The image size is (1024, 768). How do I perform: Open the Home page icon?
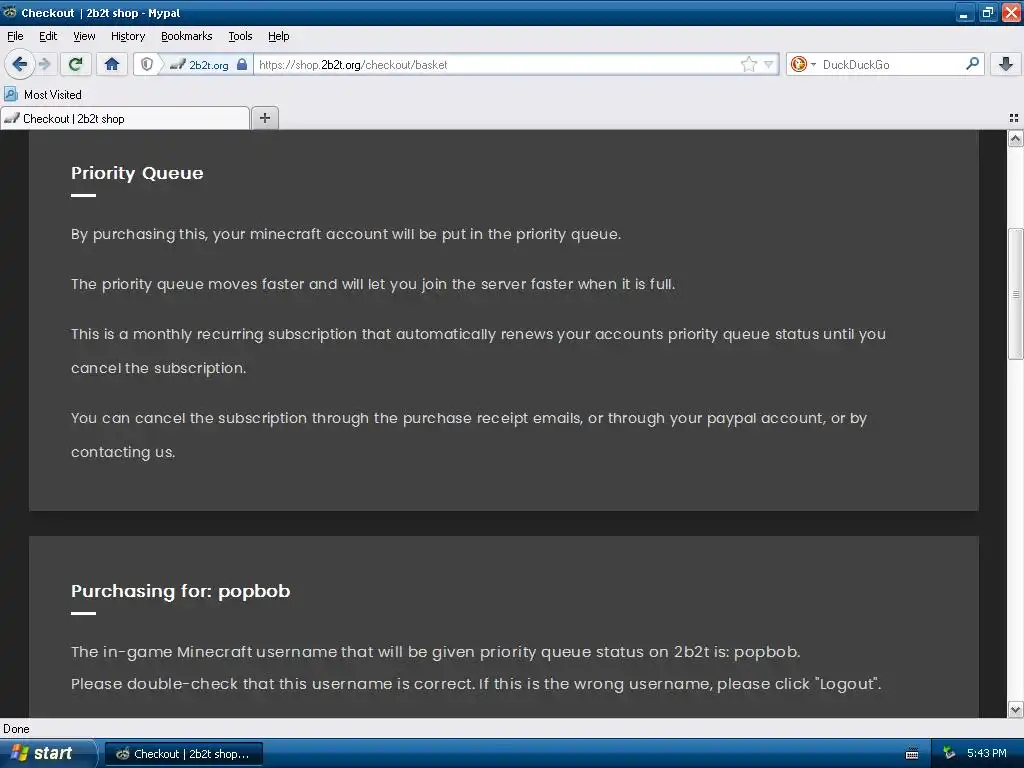pyautogui.click(x=112, y=64)
